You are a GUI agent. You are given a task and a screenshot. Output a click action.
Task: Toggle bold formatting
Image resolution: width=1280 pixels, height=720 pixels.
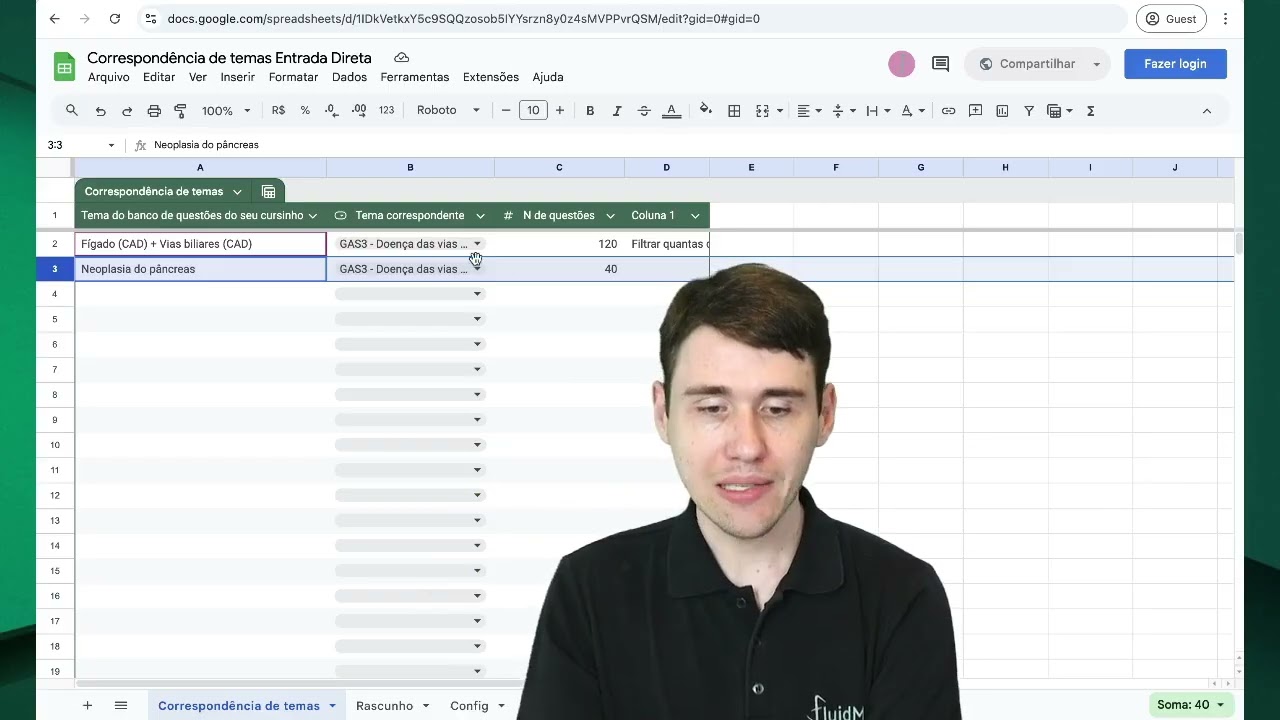tap(590, 111)
